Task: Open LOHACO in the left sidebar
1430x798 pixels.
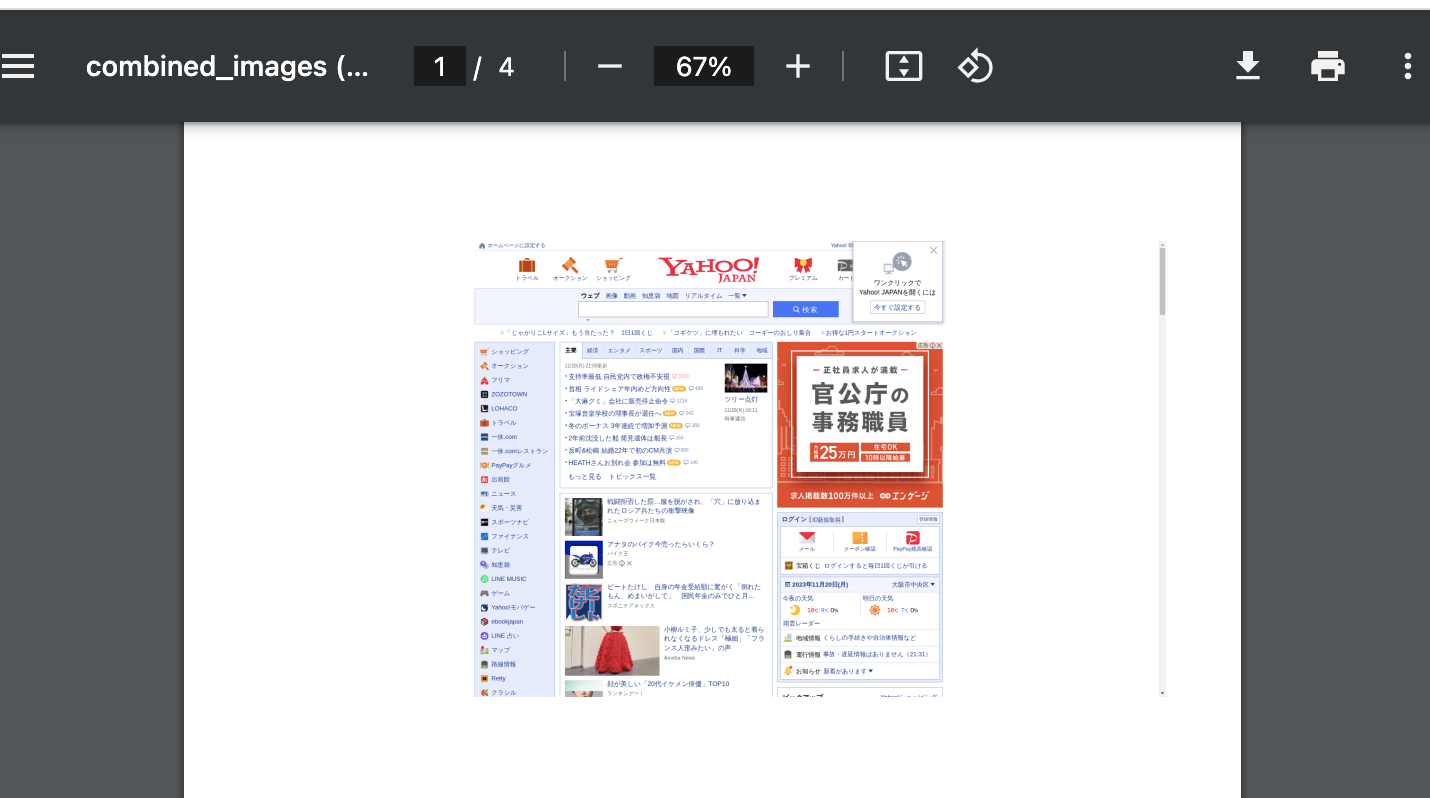Action: (x=504, y=408)
